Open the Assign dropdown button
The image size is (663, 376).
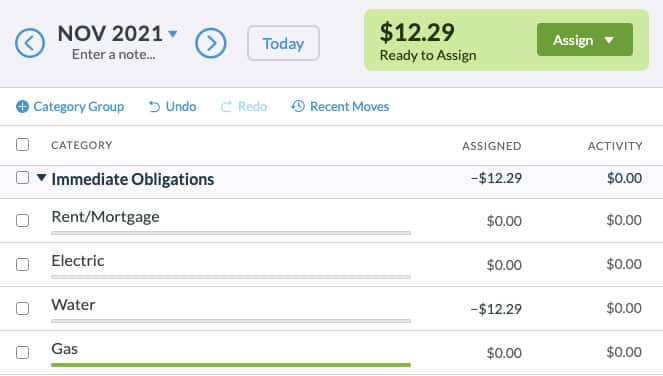point(585,40)
